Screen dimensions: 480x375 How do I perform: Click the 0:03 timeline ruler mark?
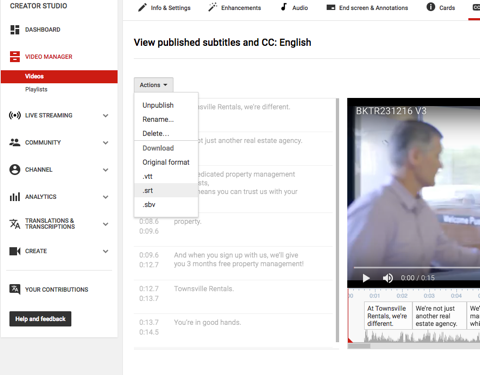429,296
